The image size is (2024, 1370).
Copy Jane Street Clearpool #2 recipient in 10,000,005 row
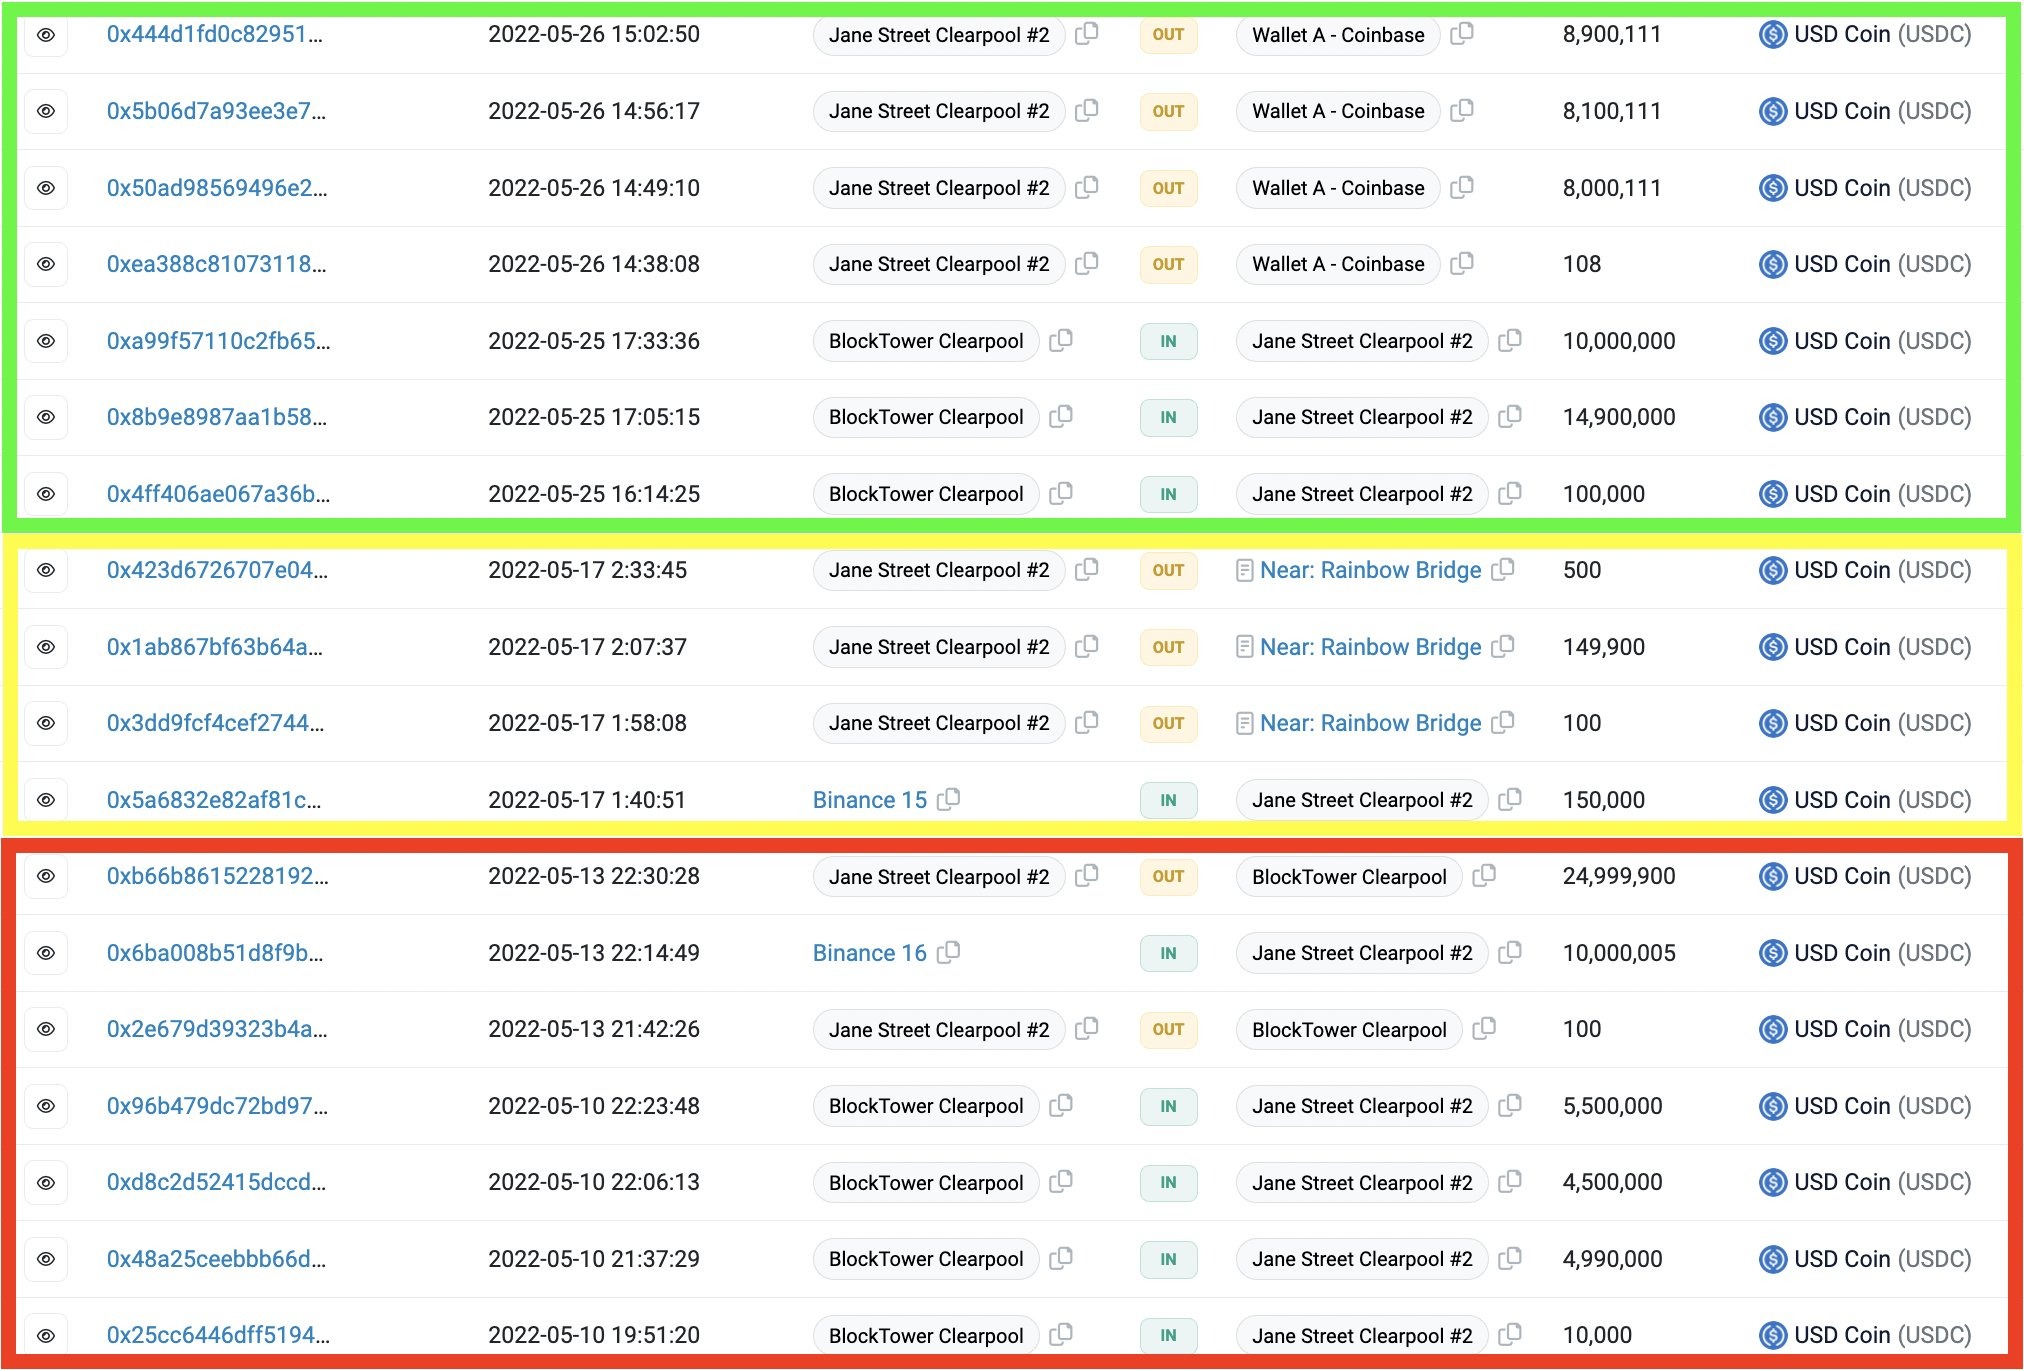point(1510,952)
